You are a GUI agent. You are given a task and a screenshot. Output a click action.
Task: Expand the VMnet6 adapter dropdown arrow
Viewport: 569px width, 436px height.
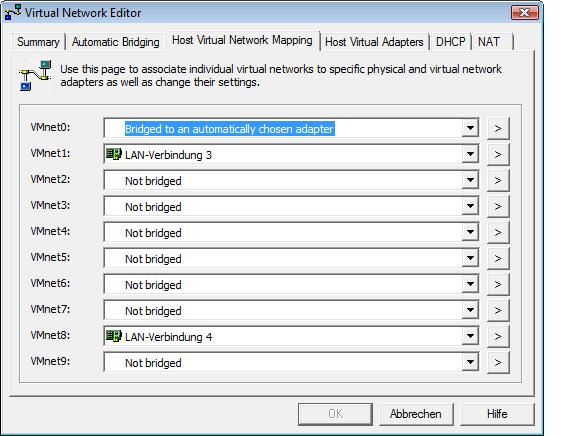point(470,284)
